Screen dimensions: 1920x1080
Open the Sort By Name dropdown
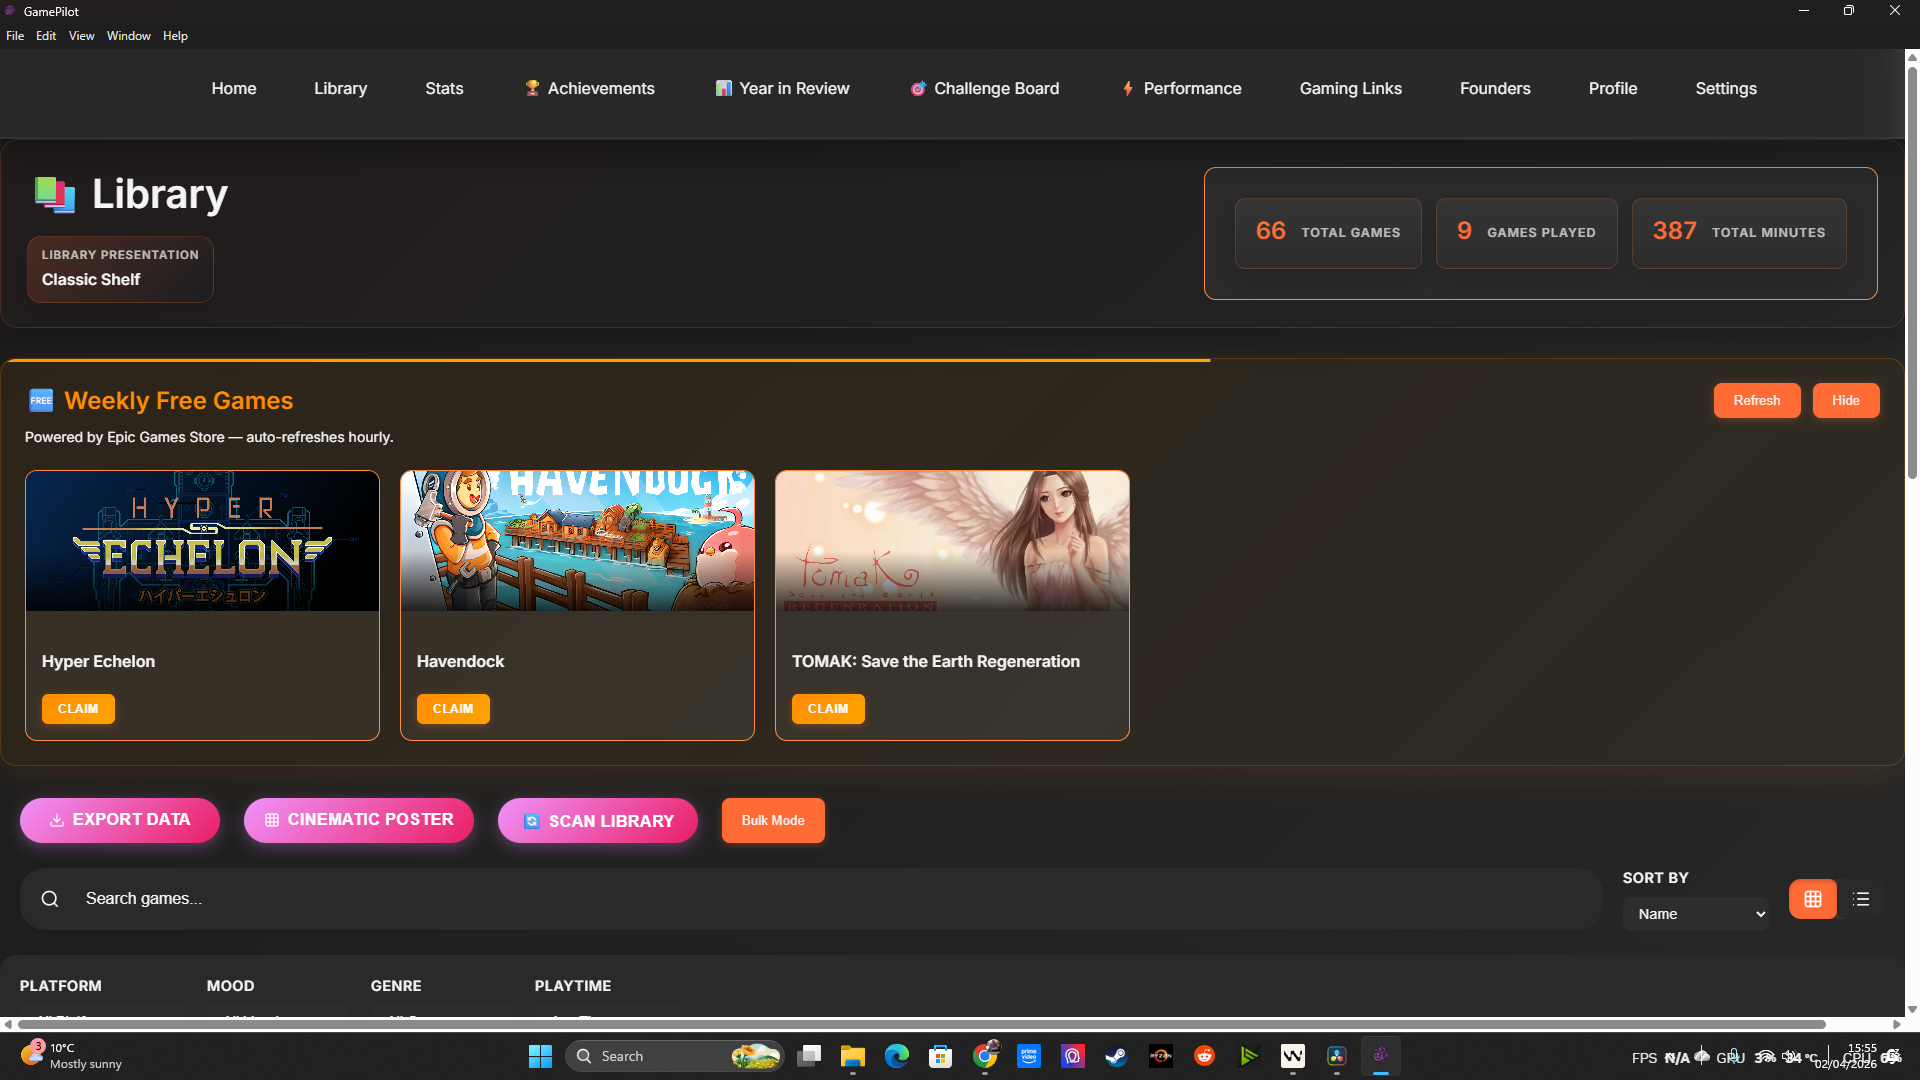[1696, 914]
